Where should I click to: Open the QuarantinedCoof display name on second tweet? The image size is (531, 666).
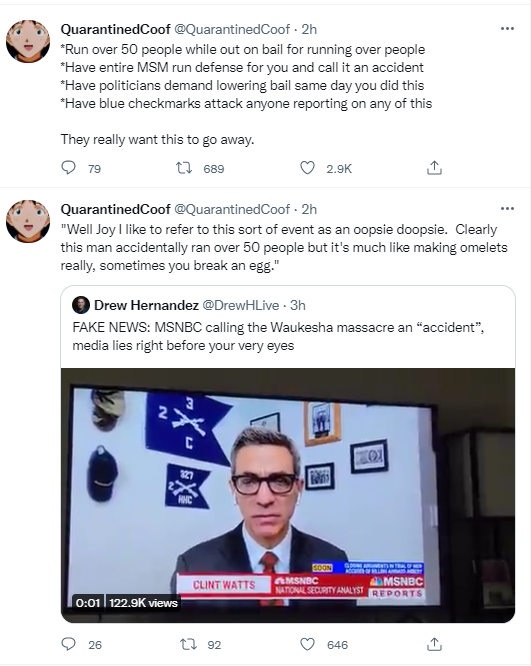point(116,209)
